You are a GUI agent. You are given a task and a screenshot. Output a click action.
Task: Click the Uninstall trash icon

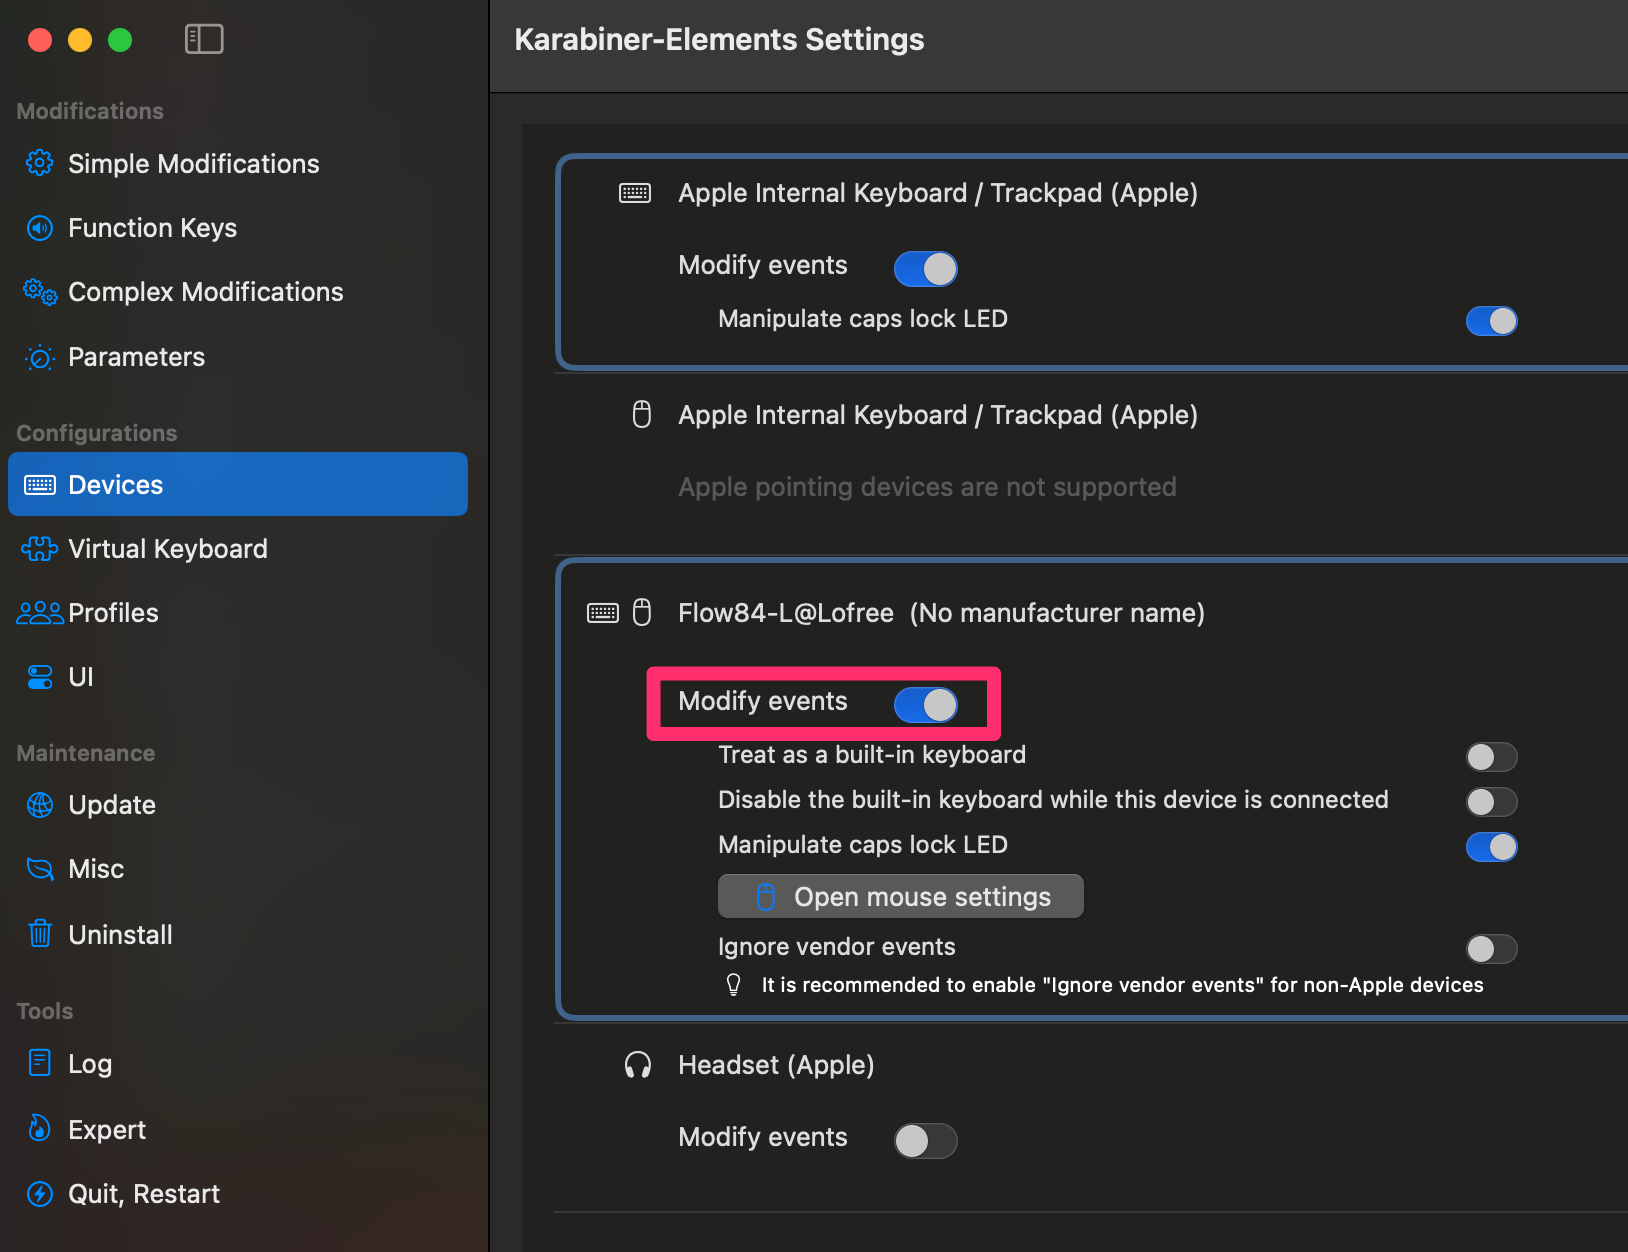point(40,934)
